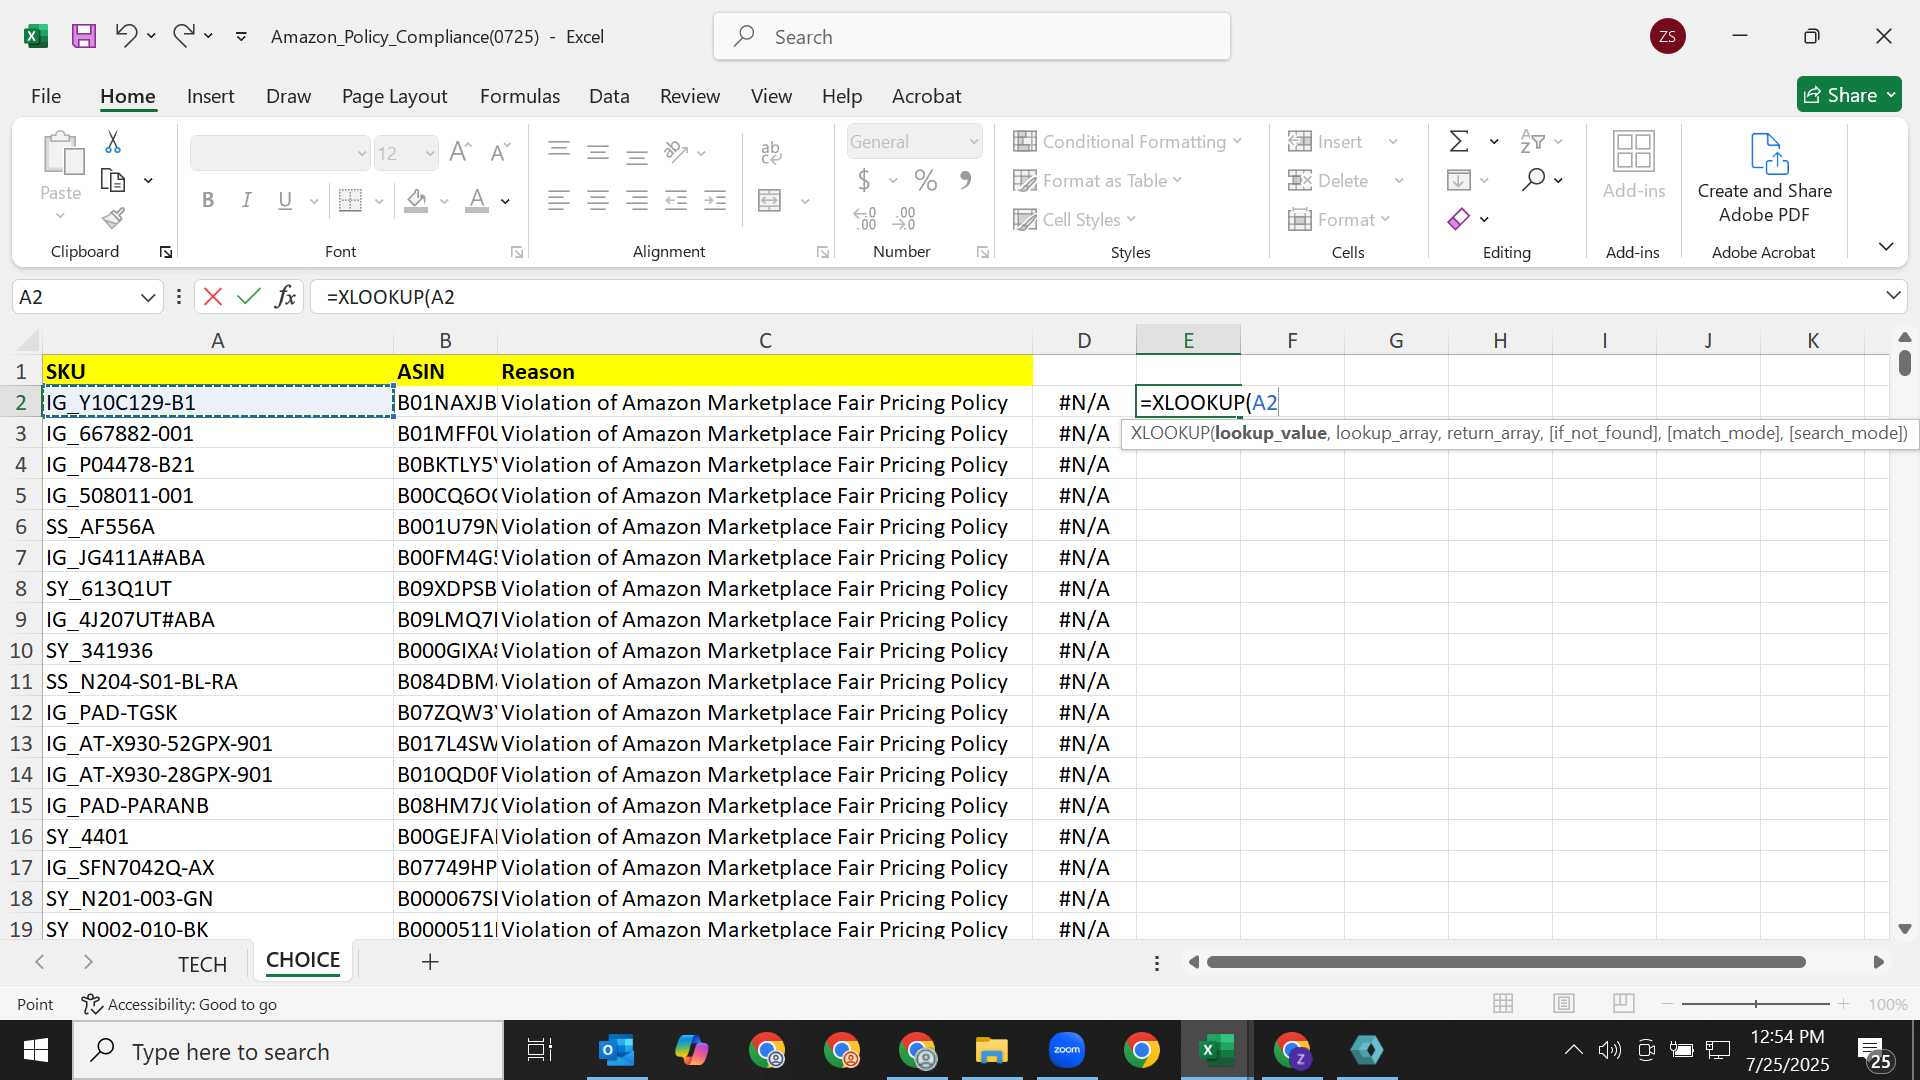Click the Comma Style icon
The width and height of the screenshot is (1920, 1080).
coord(965,181)
